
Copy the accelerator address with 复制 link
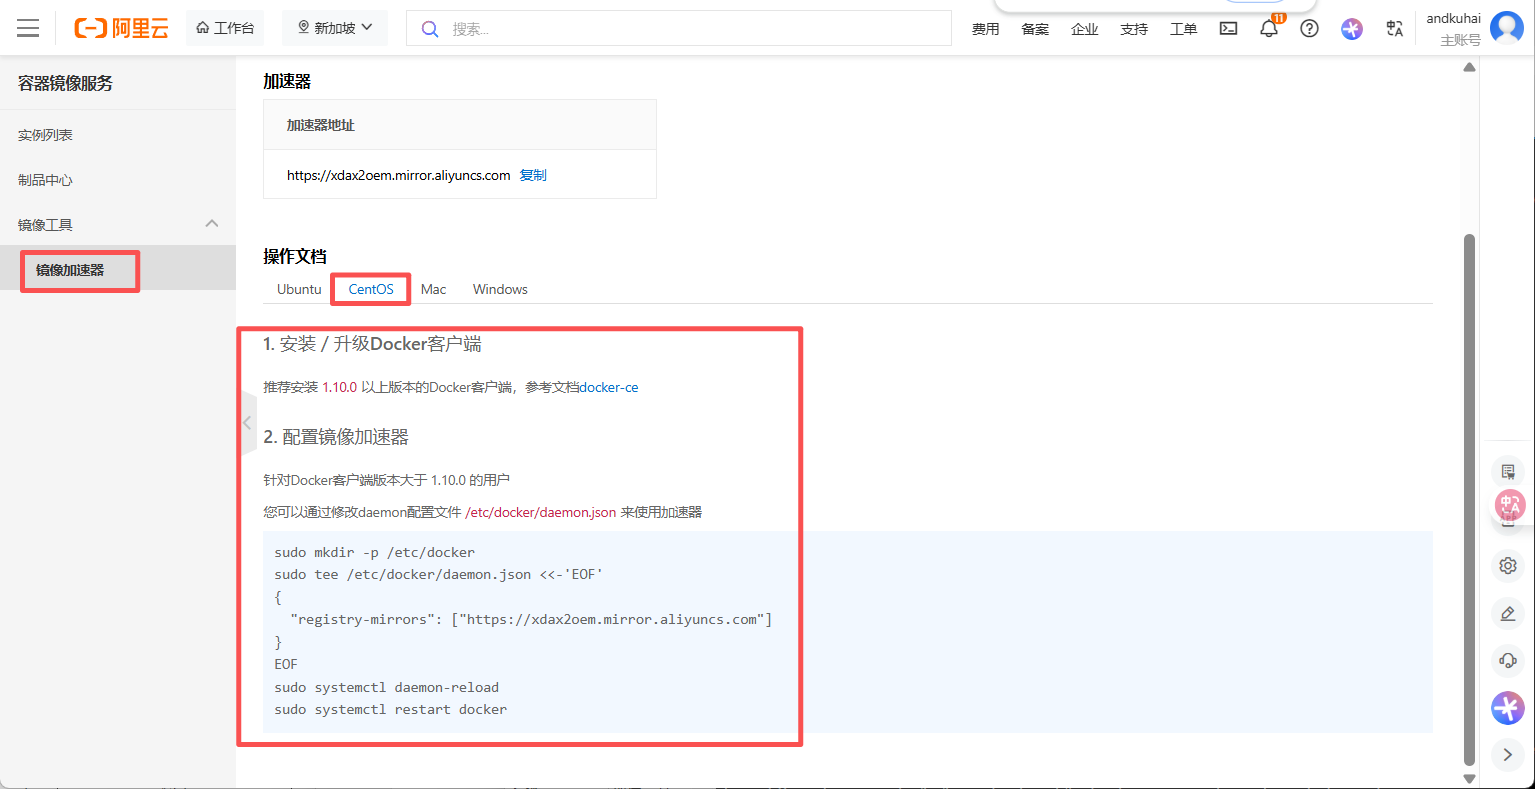pos(533,174)
